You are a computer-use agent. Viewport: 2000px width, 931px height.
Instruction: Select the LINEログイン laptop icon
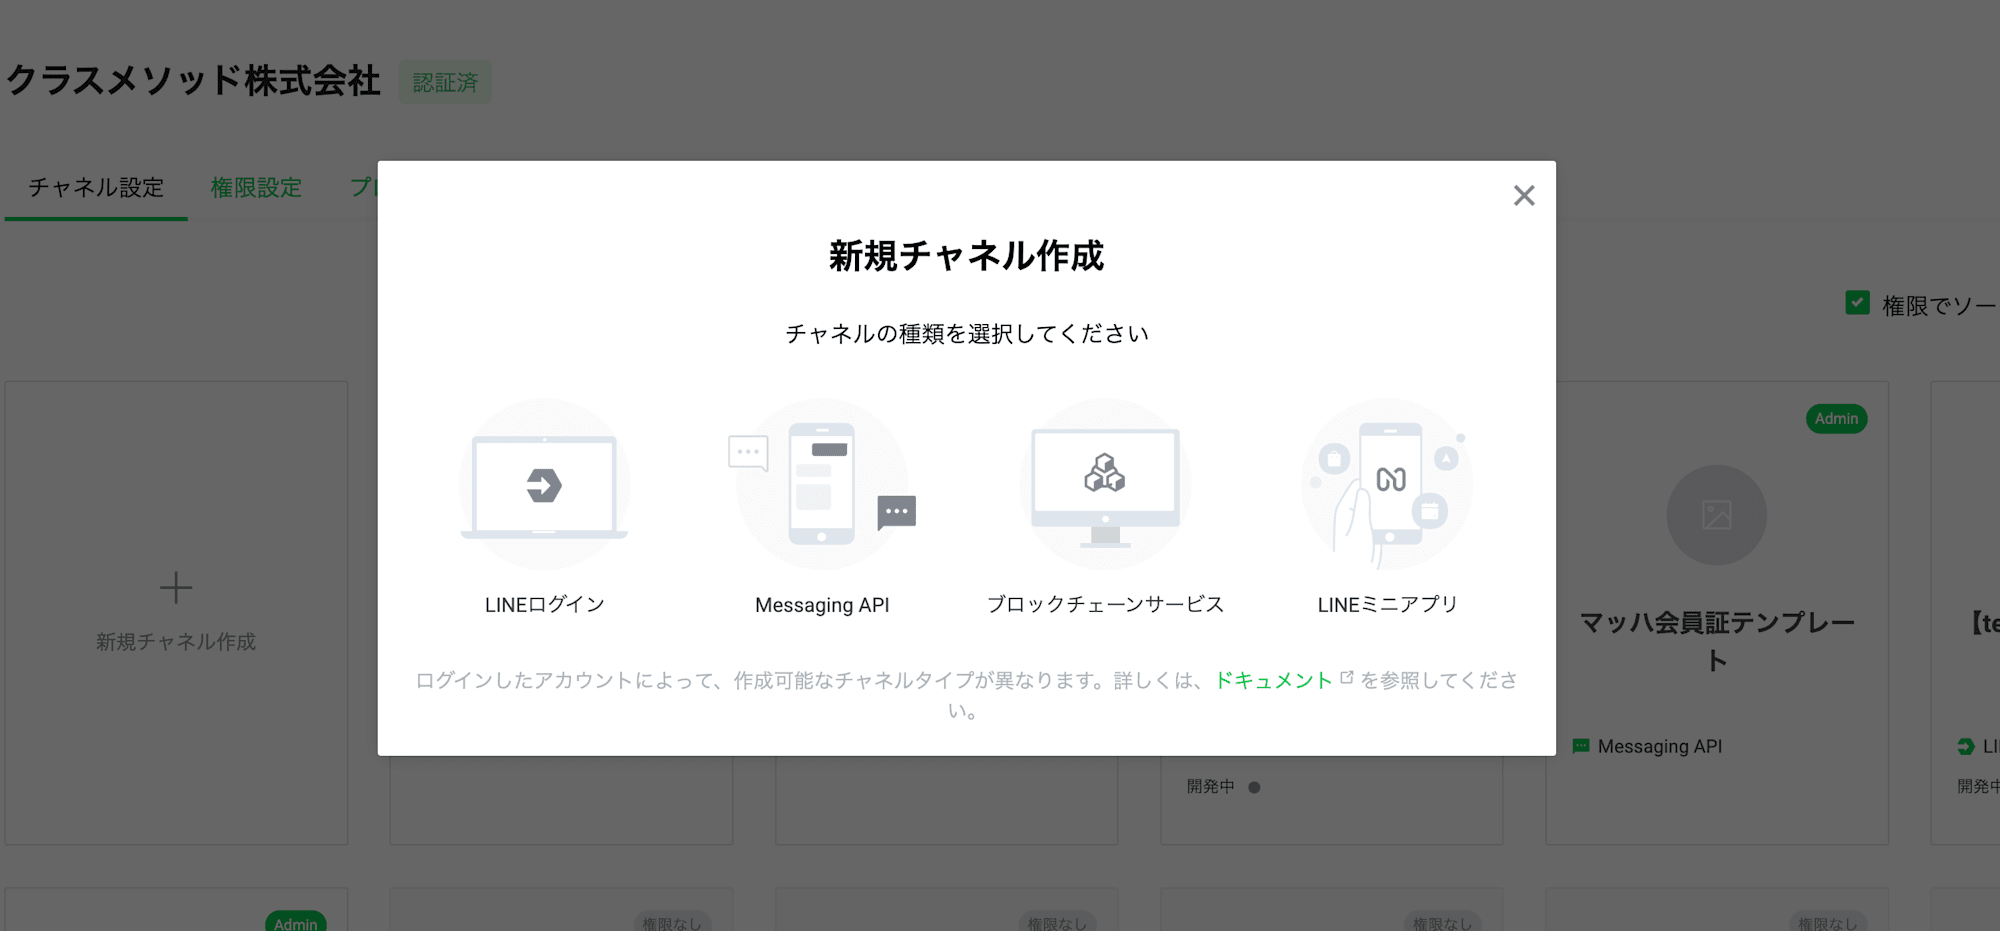pos(544,485)
